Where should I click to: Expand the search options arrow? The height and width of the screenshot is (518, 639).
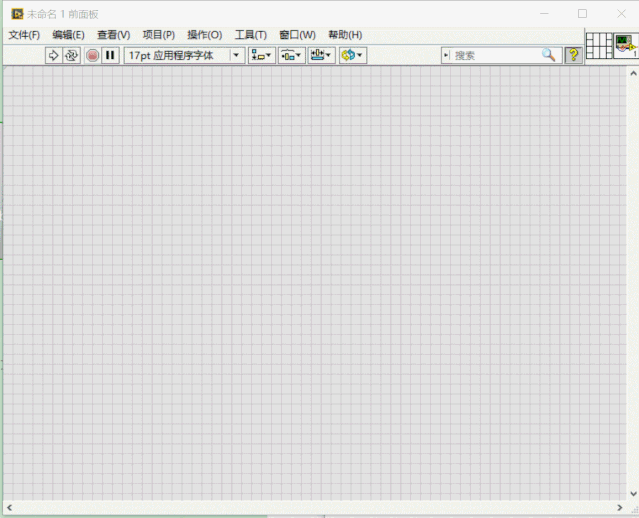point(446,55)
